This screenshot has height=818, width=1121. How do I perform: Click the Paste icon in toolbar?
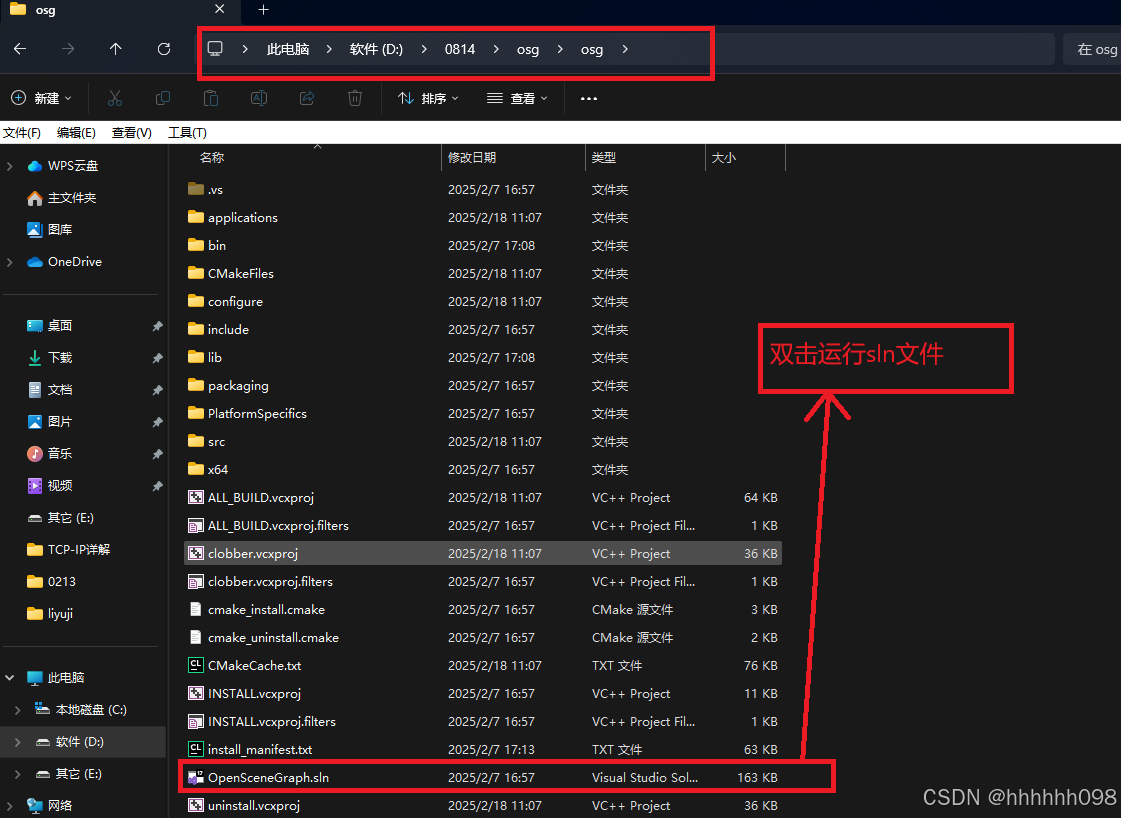pyautogui.click(x=210, y=98)
